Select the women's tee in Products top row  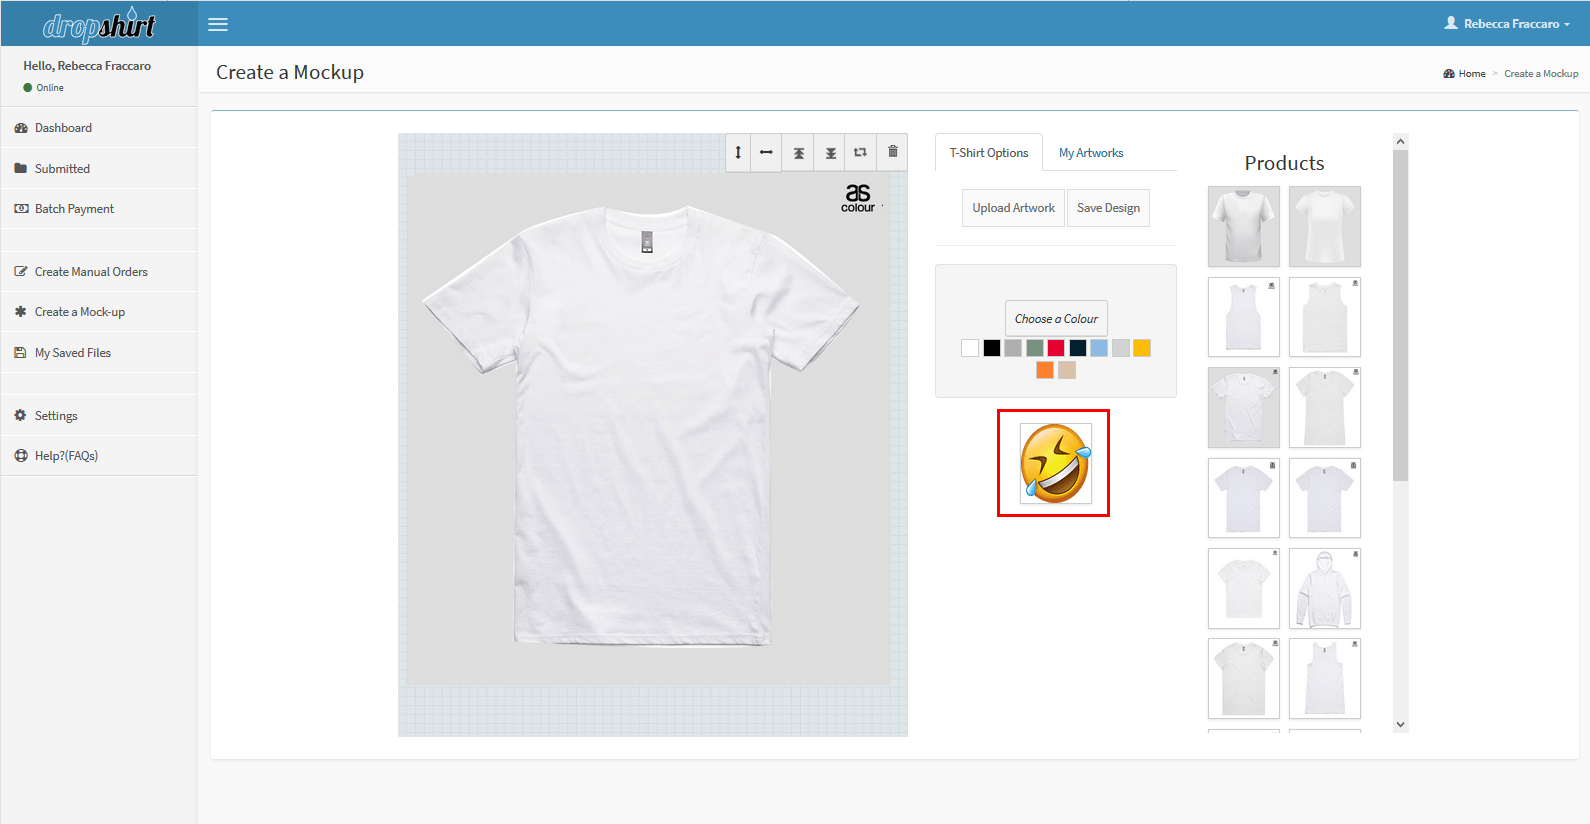(1325, 227)
